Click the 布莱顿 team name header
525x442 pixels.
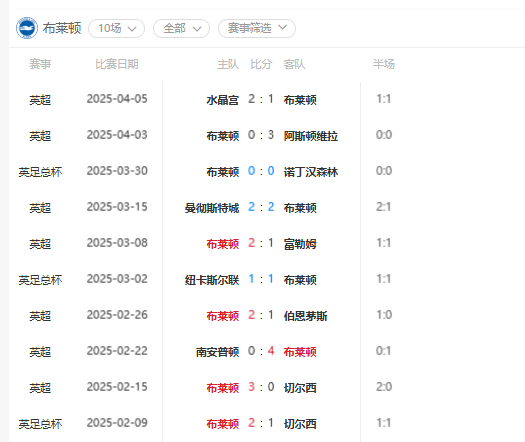coord(62,28)
